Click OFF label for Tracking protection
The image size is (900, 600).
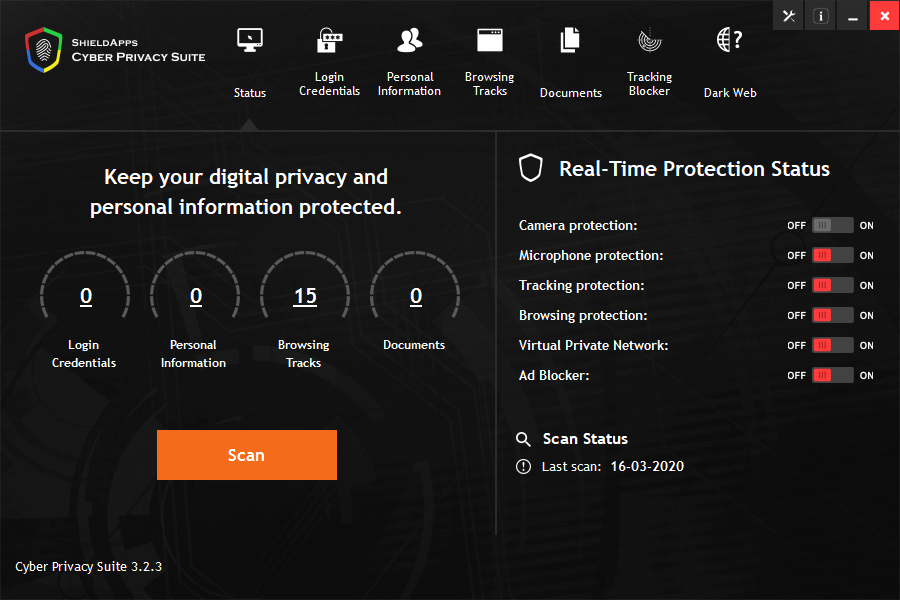point(796,285)
